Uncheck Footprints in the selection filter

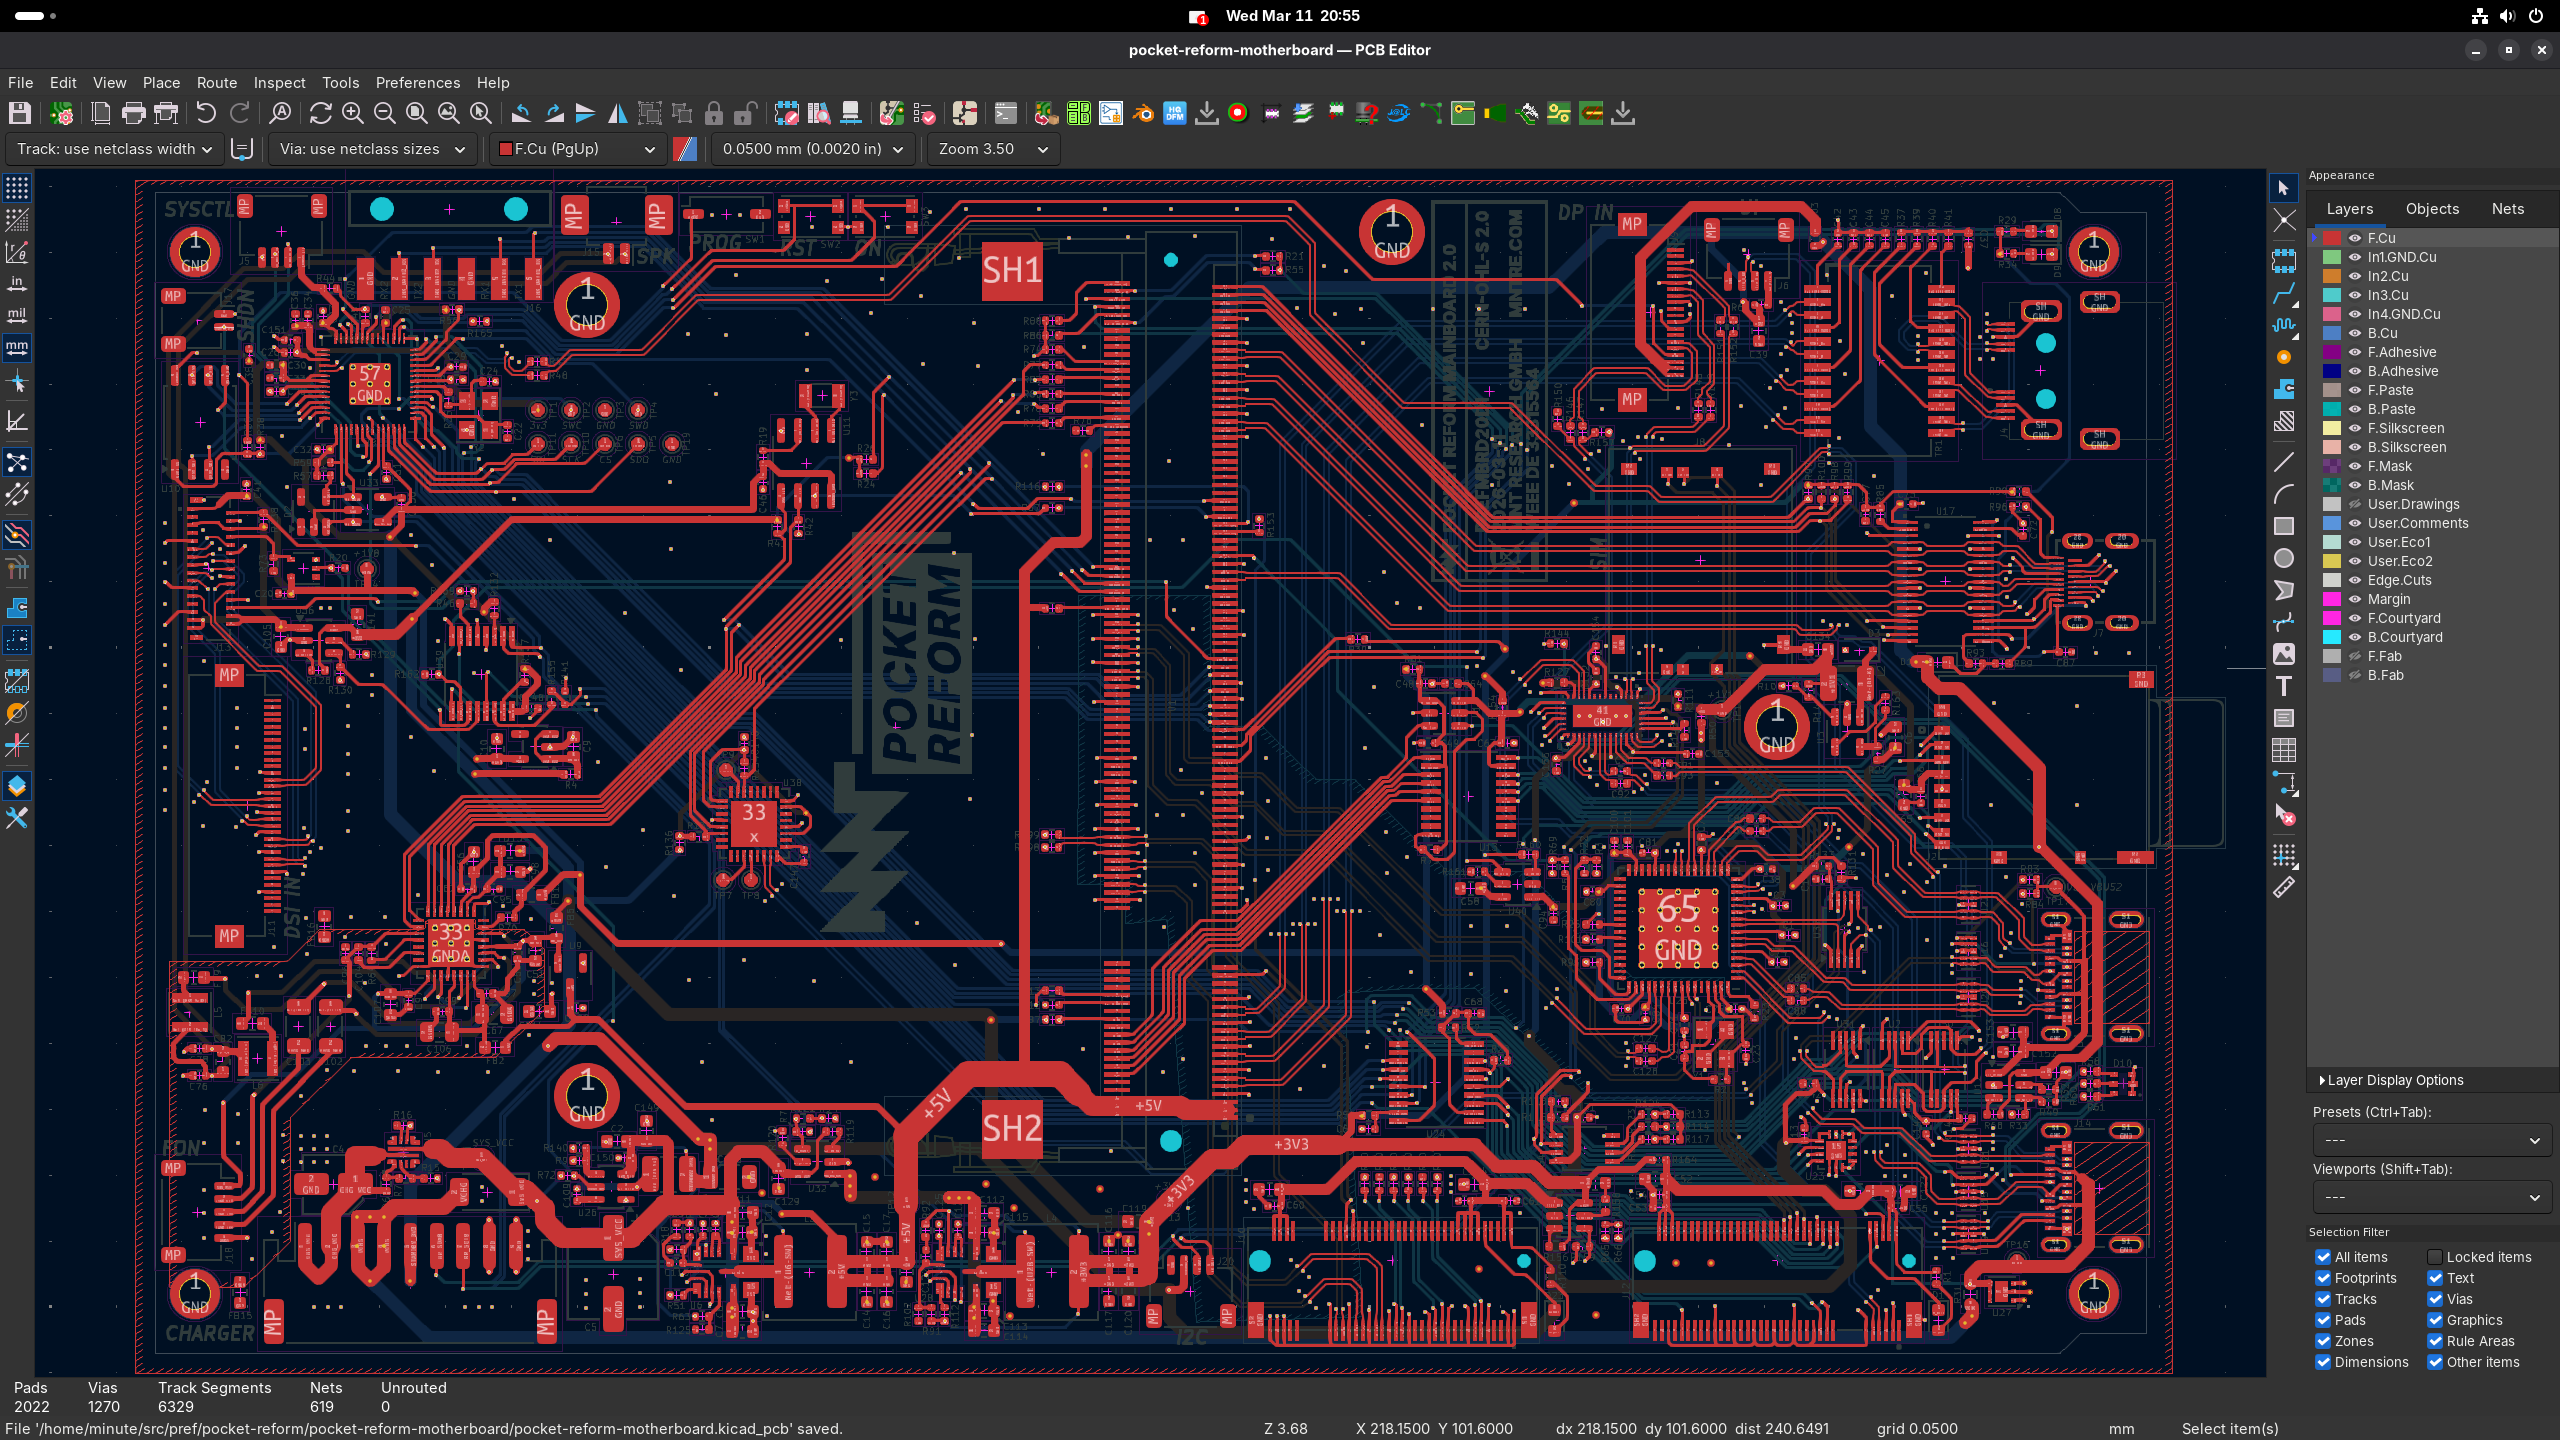coord(2323,1278)
